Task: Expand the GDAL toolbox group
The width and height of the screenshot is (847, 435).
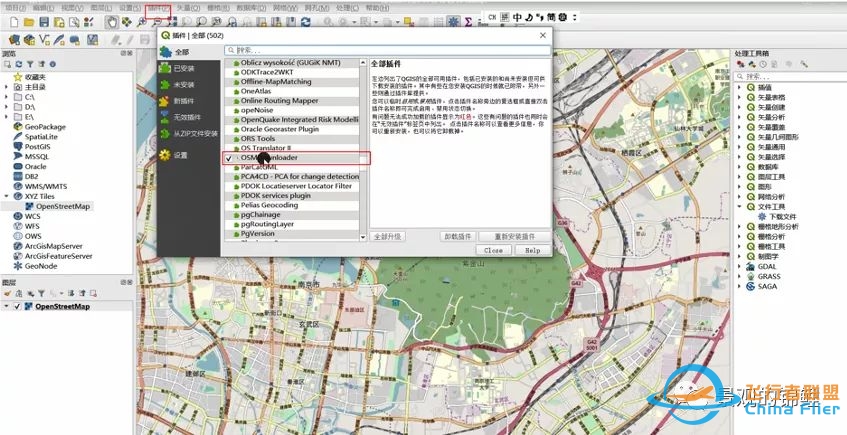Action: (x=740, y=266)
